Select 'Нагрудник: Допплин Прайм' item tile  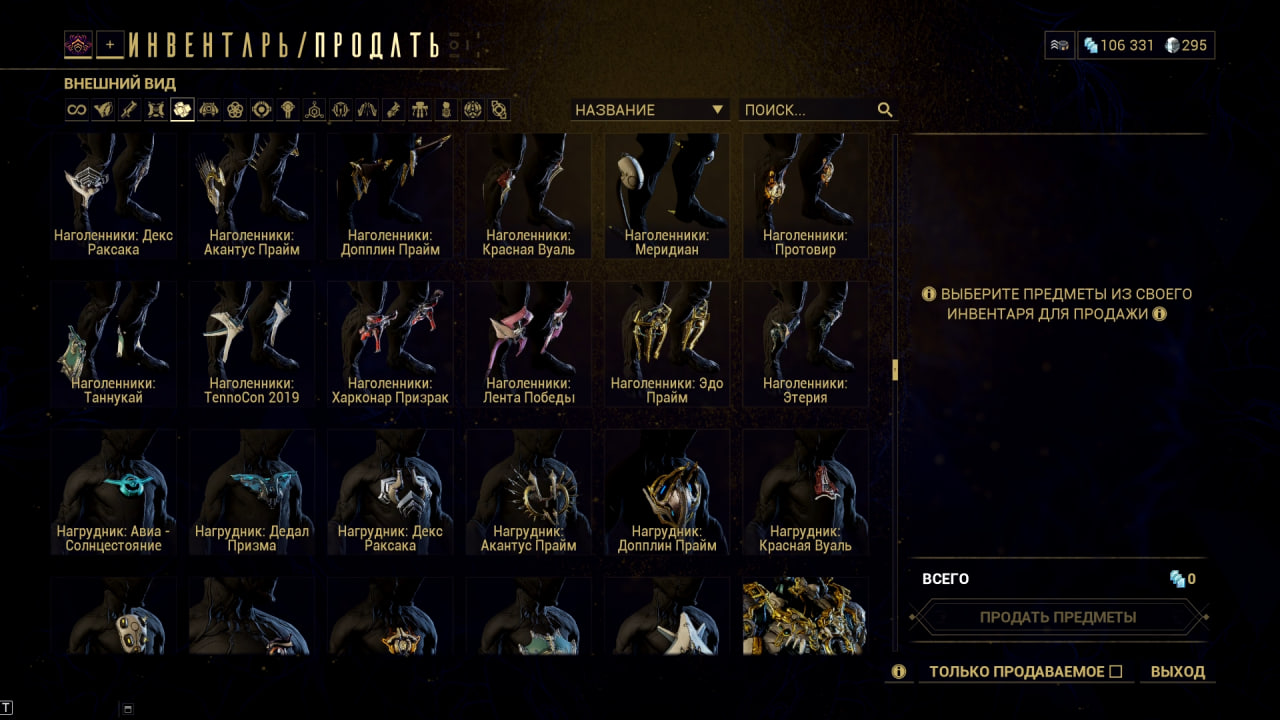point(666,492)
